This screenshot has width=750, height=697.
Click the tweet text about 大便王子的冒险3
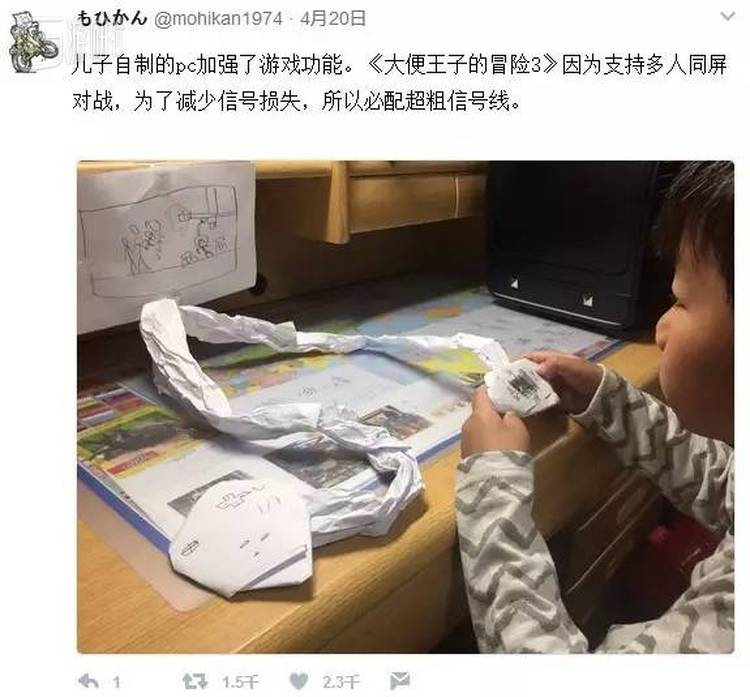399,83
